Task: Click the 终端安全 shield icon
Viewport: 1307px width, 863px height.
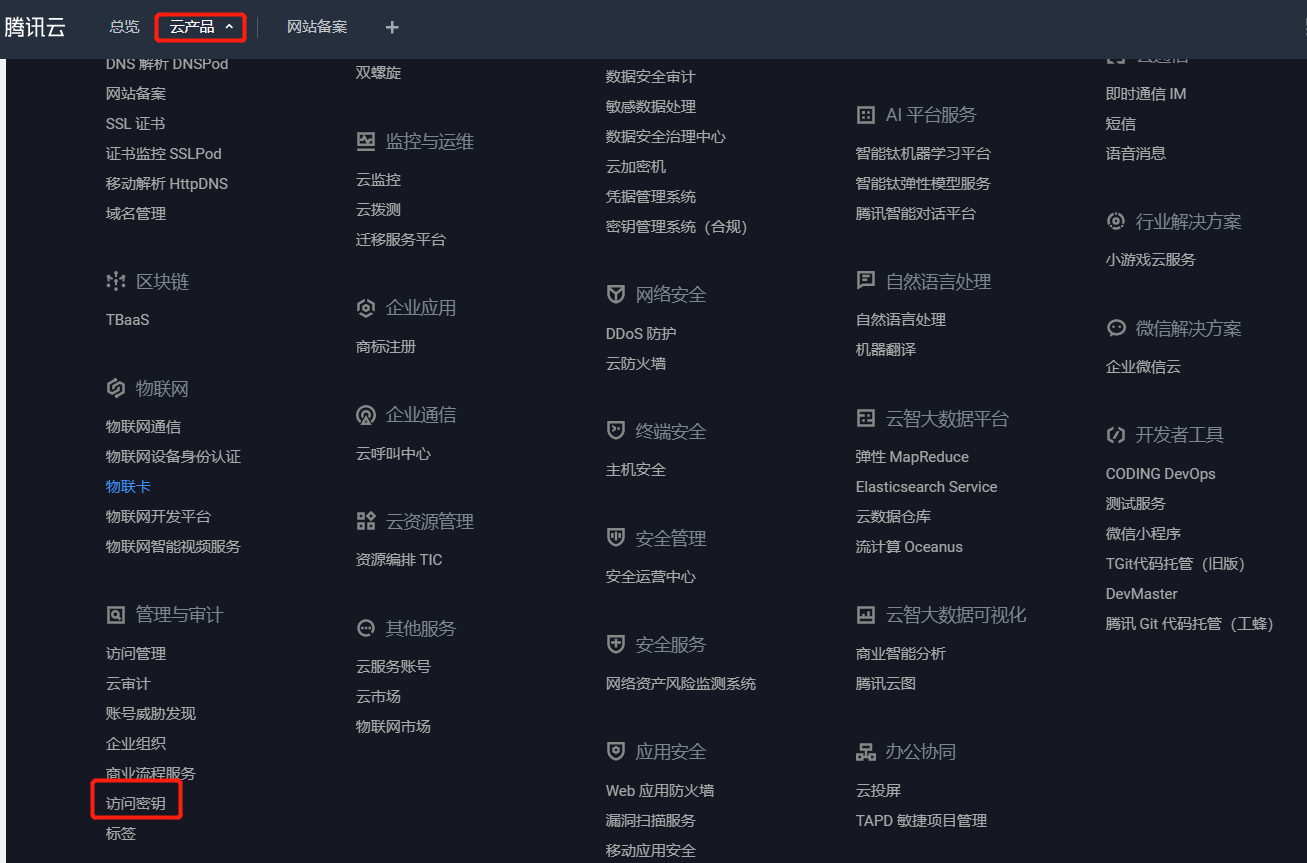Action: click(x=616, y=430)
